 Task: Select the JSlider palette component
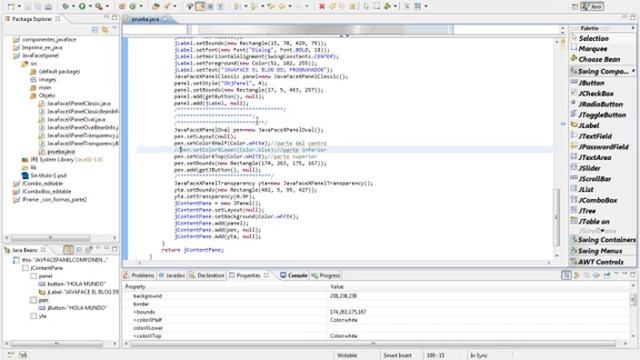[590, 168]
